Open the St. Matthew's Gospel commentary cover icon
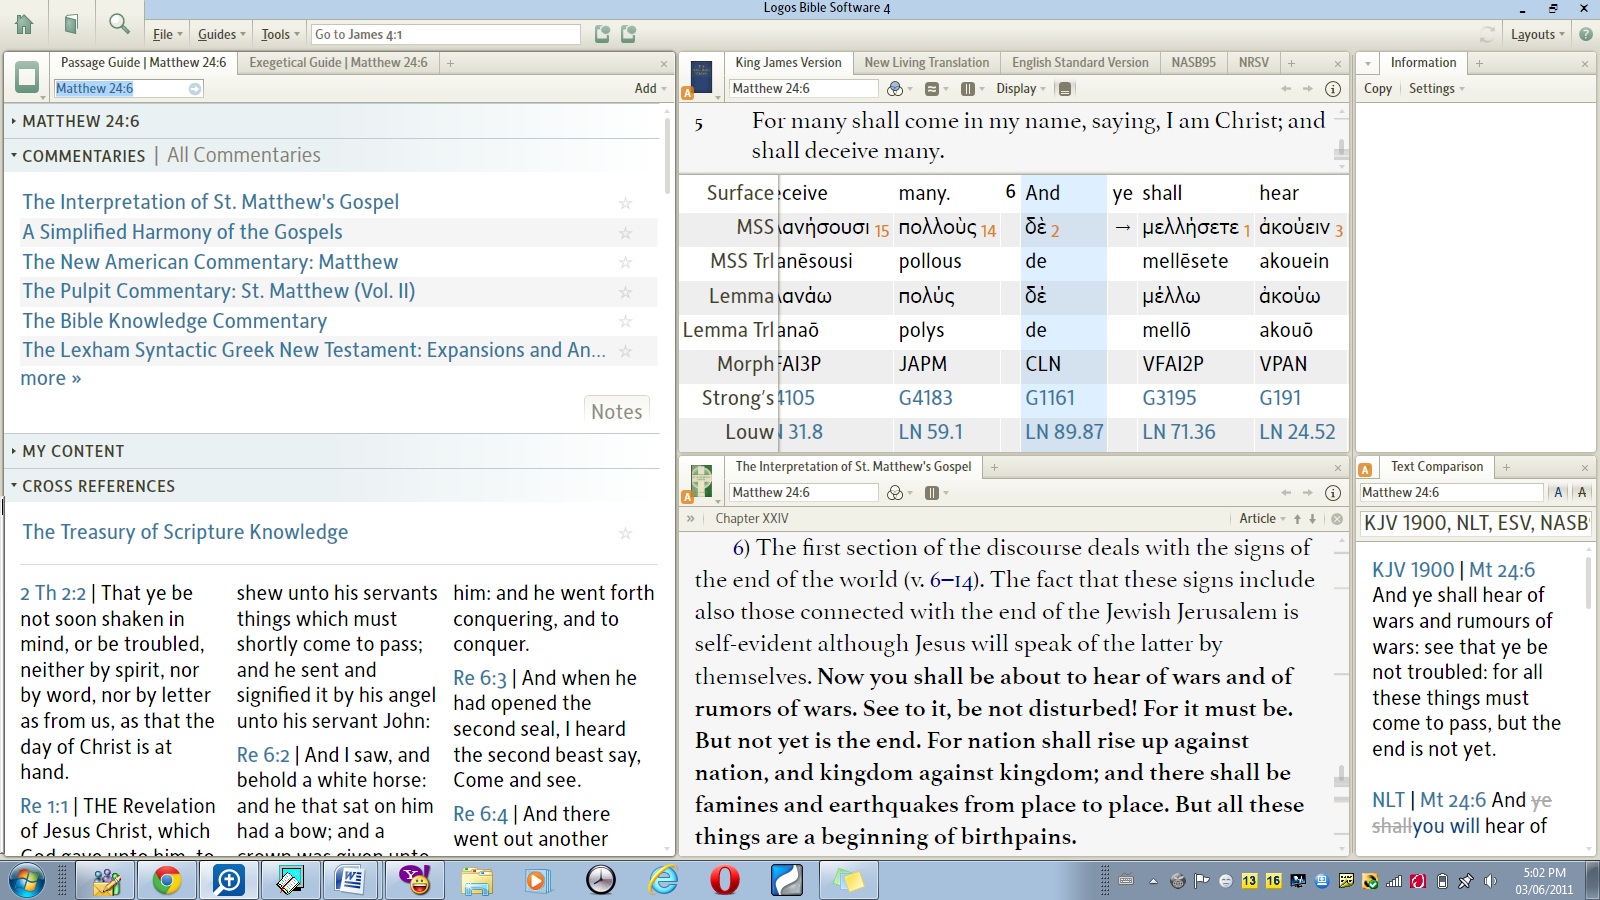Screen dimensions: 1600x900 pyautogui.click(x=702, y=480)
